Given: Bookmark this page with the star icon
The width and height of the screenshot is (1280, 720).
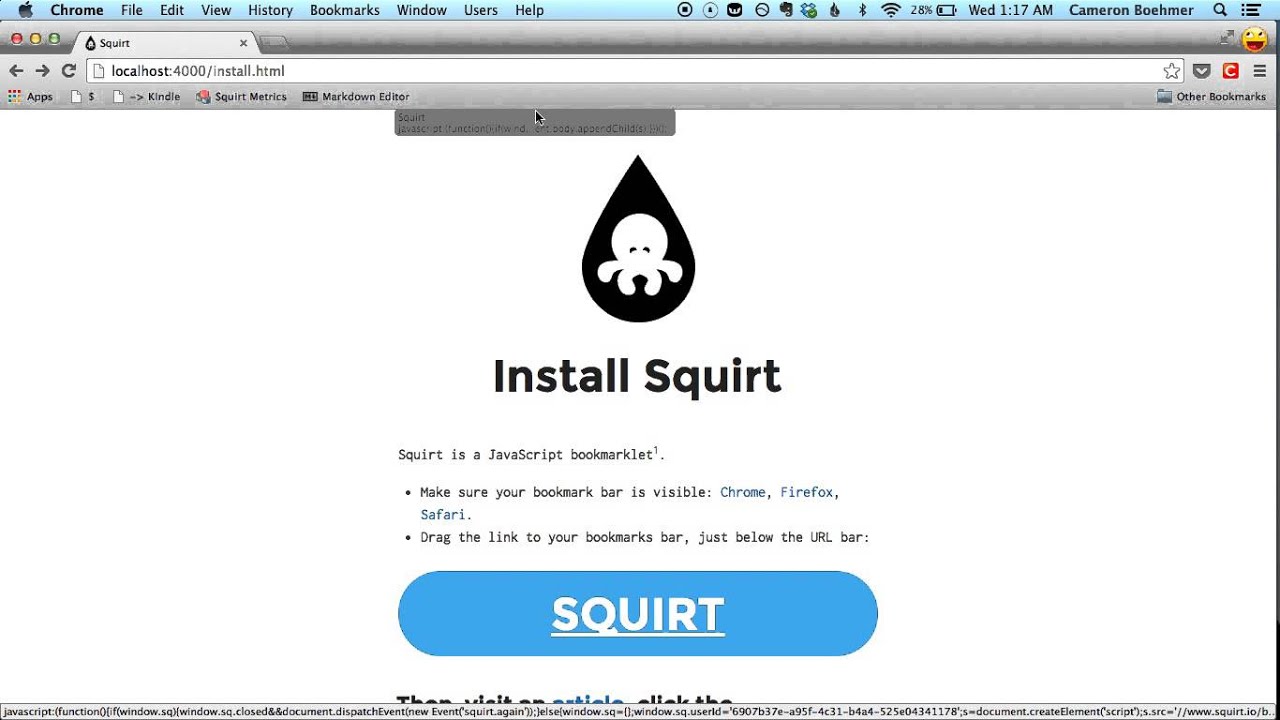Looking at the screenshot, I should click(x=1171, y=71).
